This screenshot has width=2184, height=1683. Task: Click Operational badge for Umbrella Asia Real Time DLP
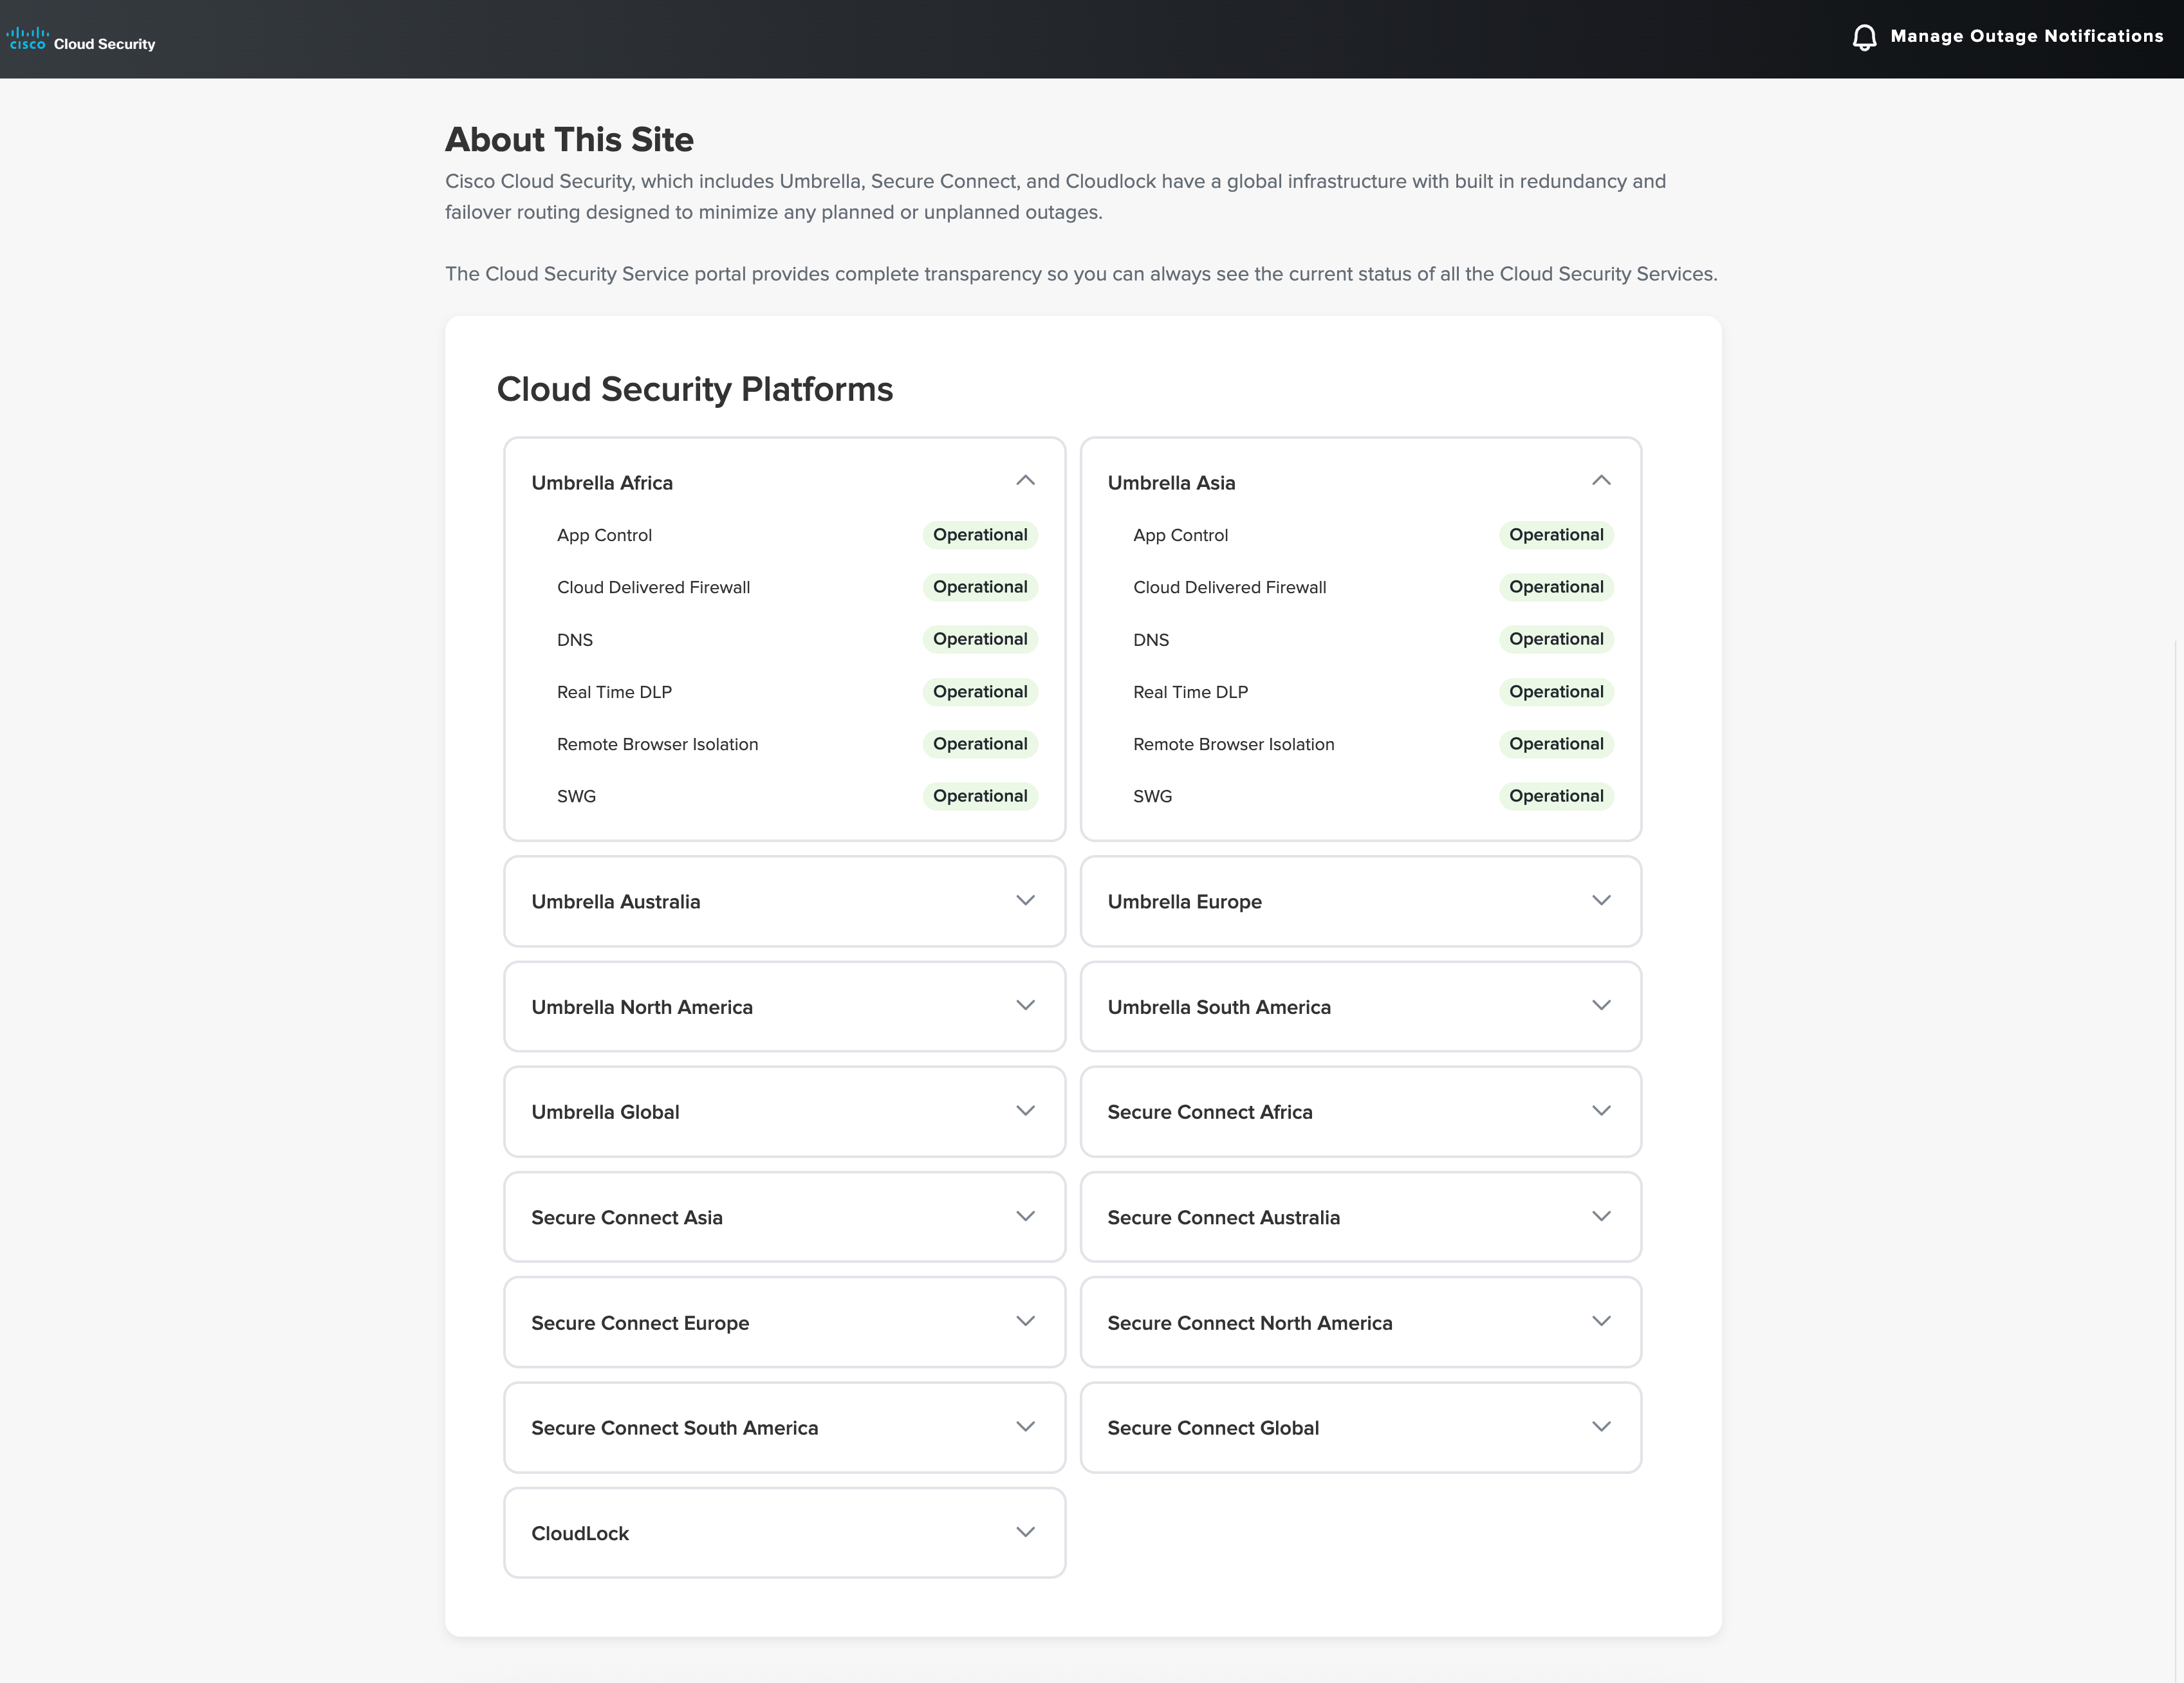tap(1556, 692)
